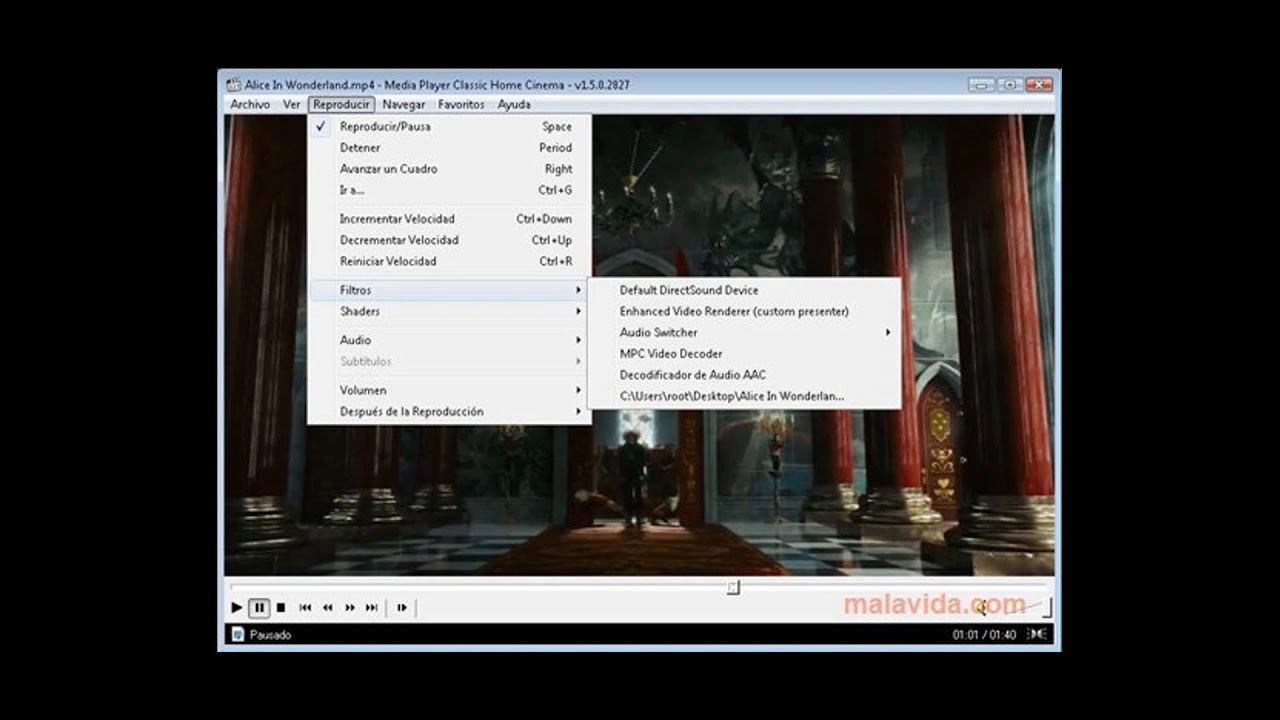
Task: Expand the Filtros submenu
Action: click(449, 290)
